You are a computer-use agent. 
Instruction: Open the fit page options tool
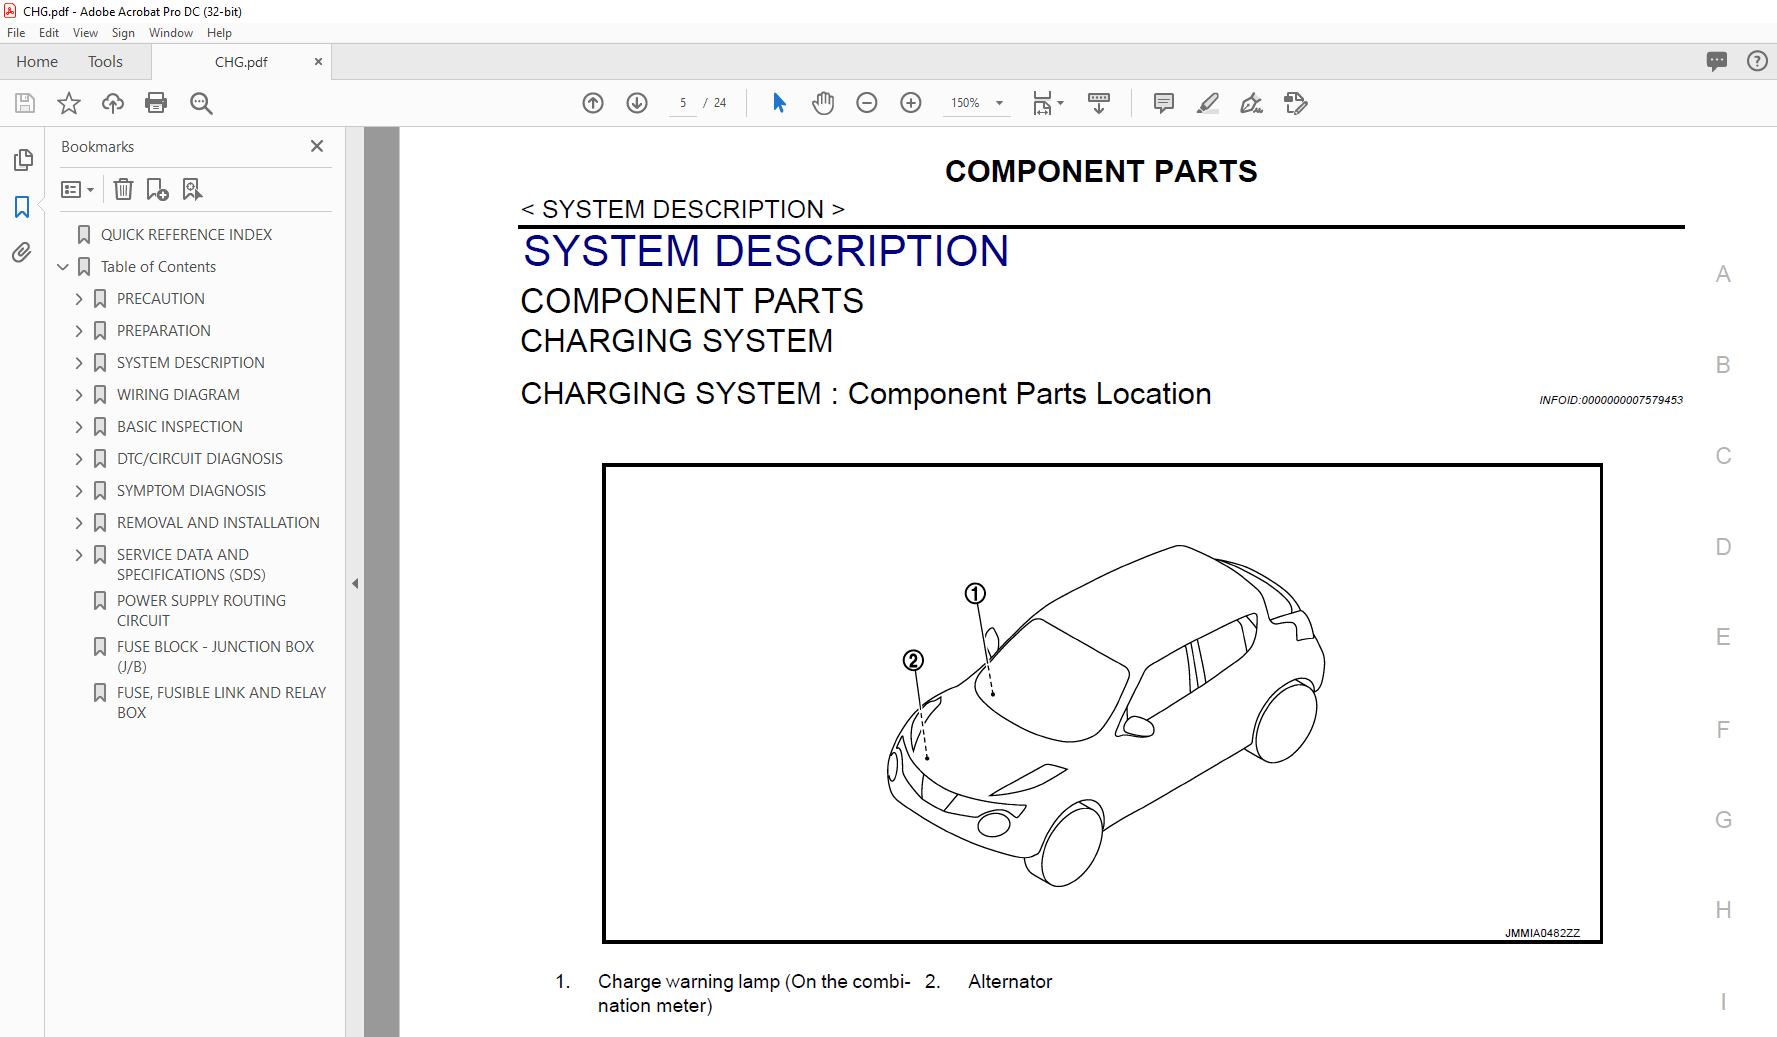coord(1047,103)
